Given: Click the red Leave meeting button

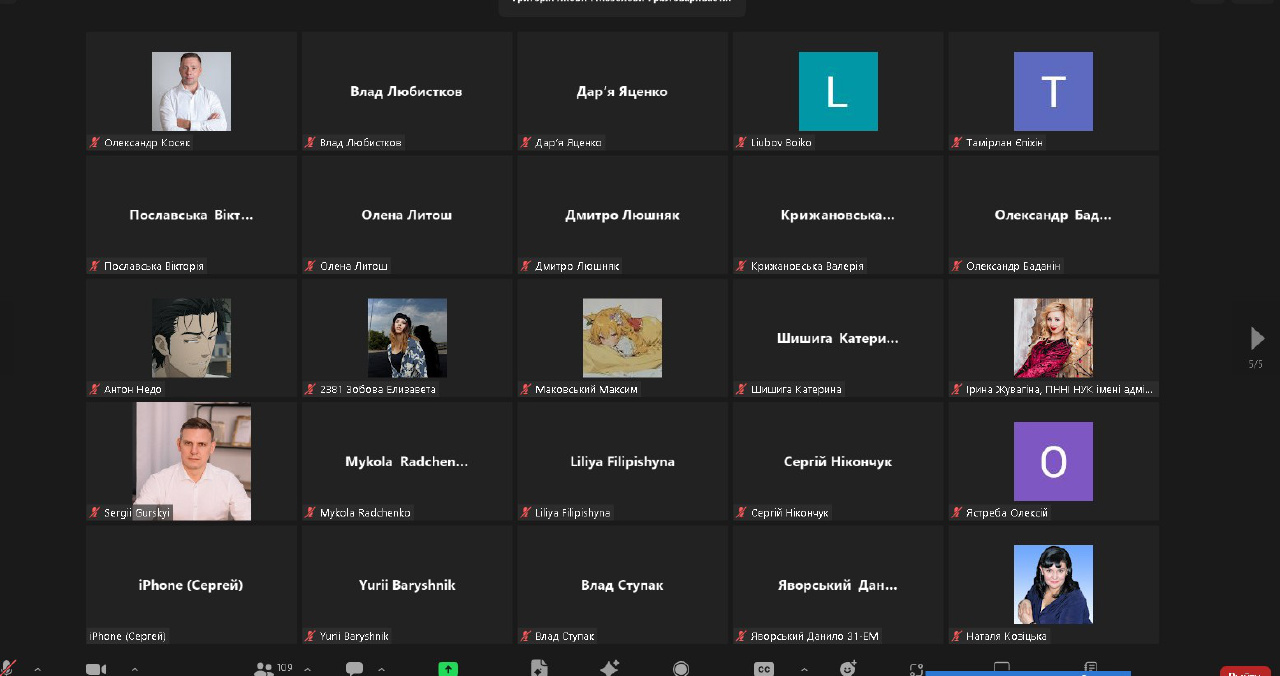Looking at the screenshot, I should point(1245,671).
